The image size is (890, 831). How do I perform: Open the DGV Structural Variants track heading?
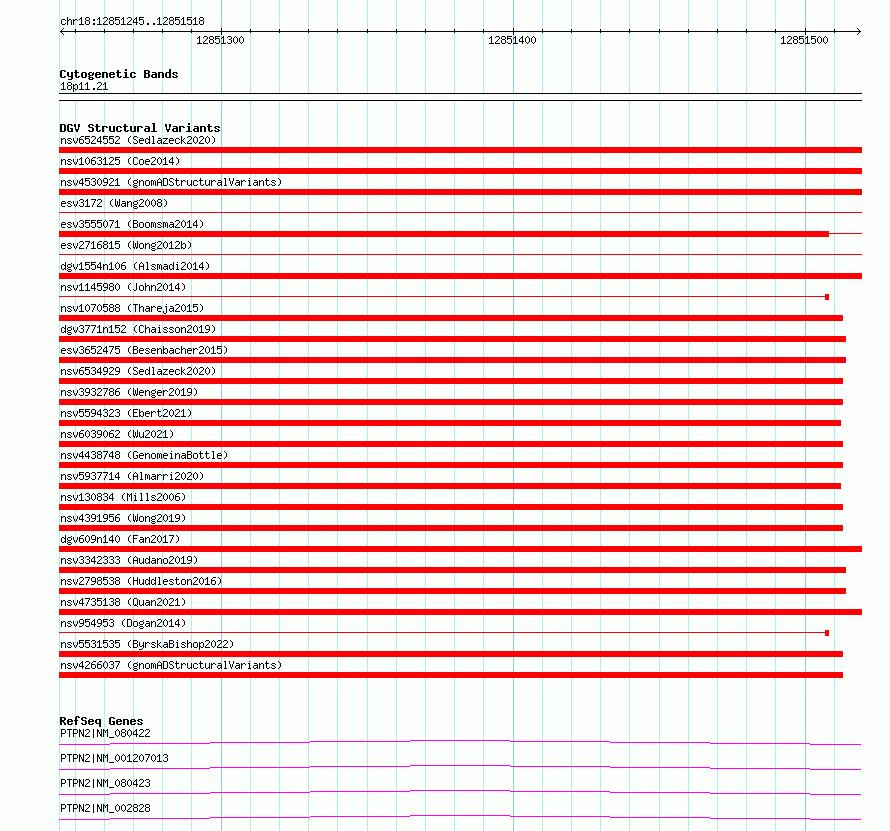tap(140, 128)
